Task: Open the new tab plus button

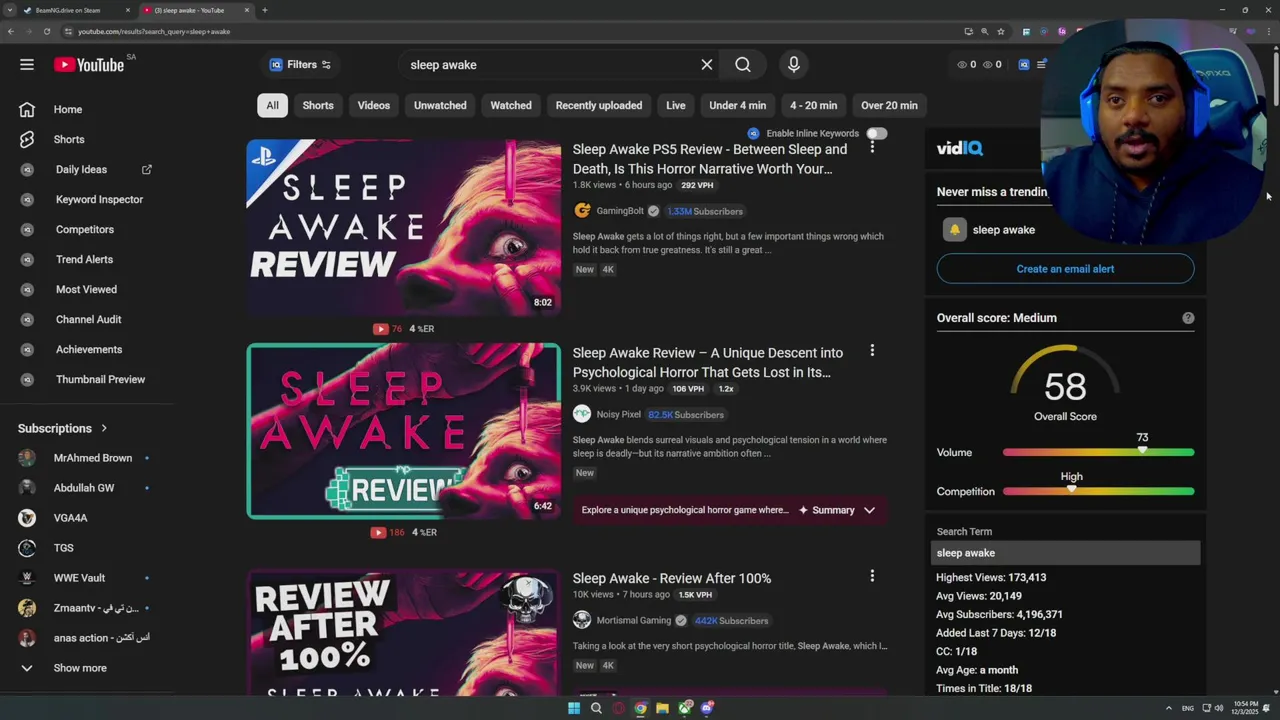Action: click(264, 10)
